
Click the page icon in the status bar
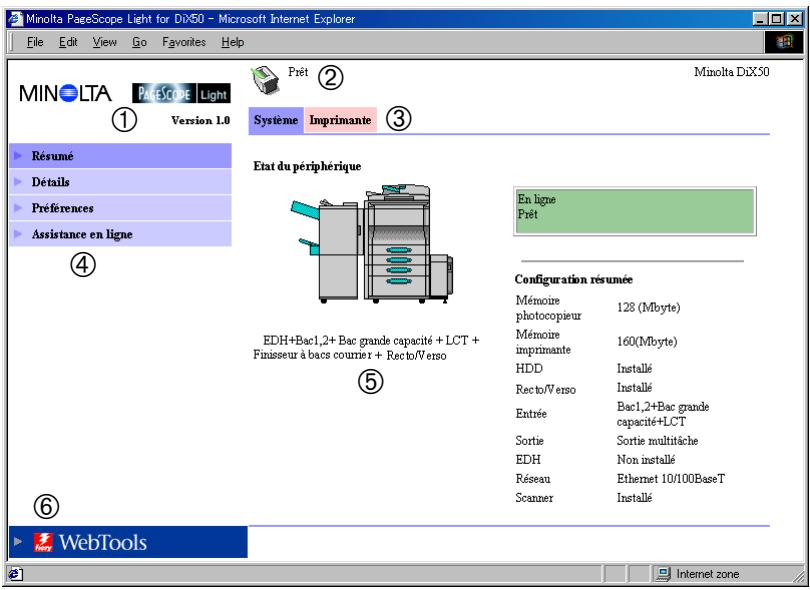(x=14, y=573)
